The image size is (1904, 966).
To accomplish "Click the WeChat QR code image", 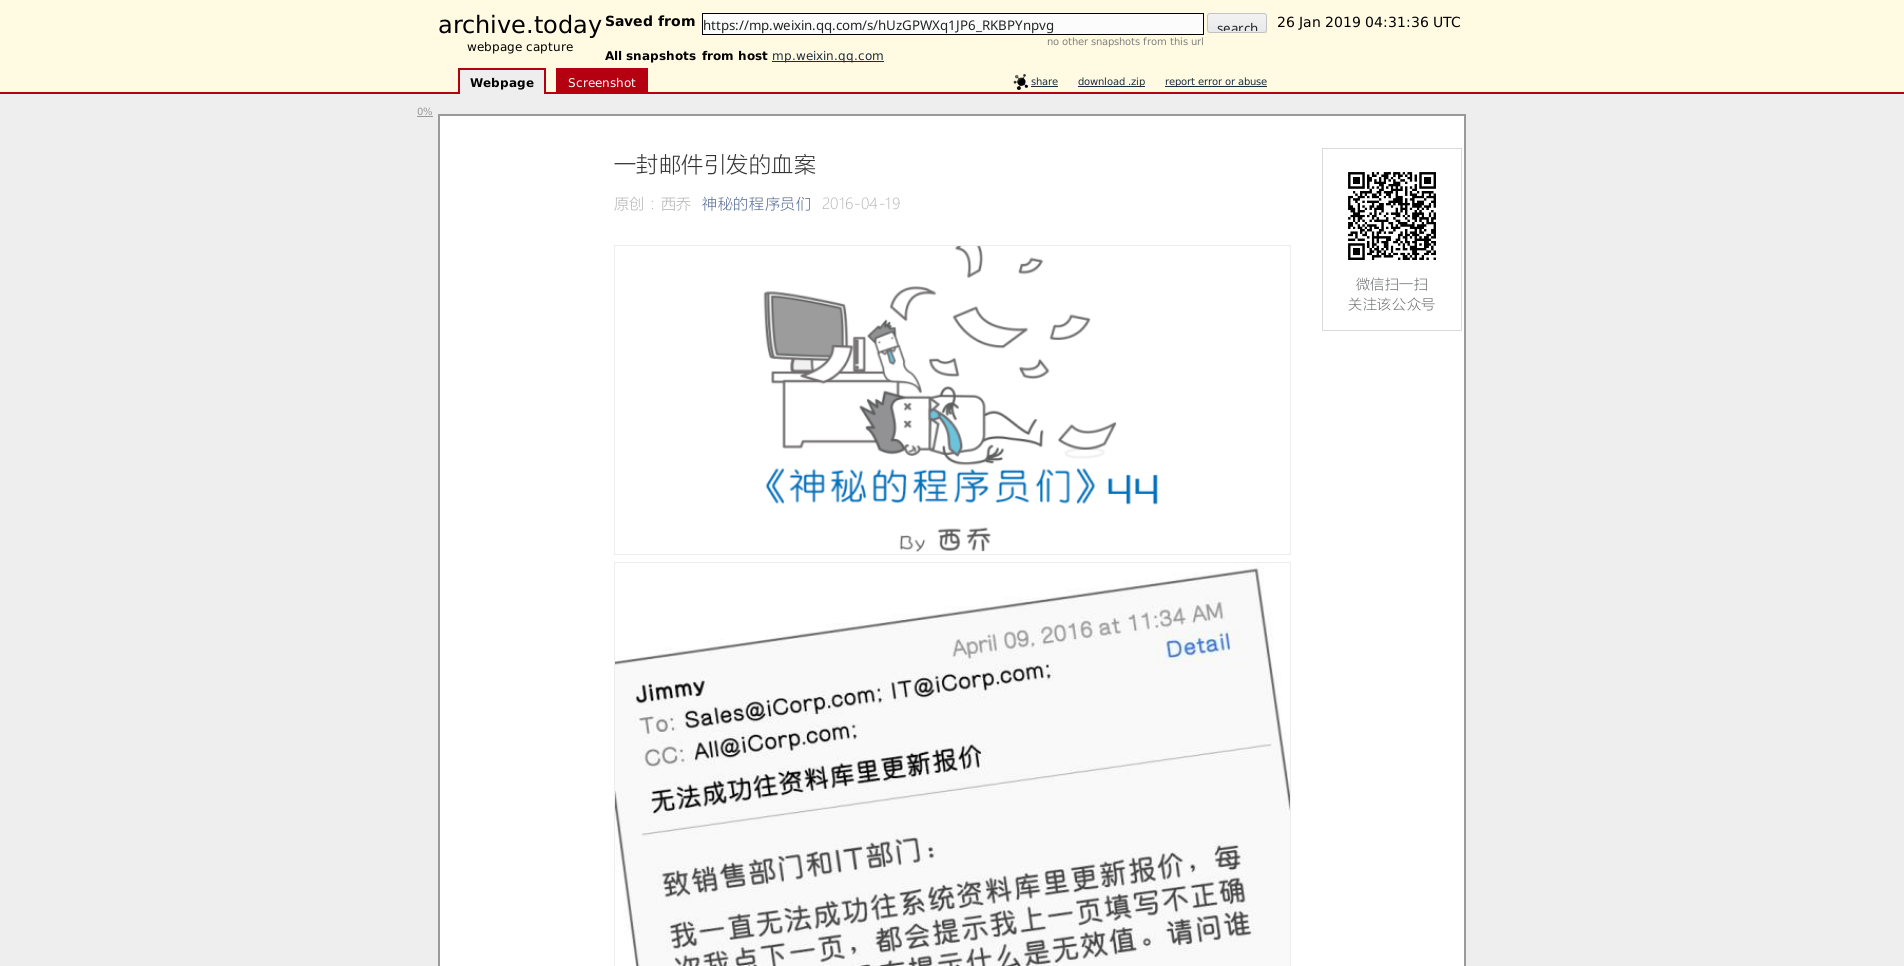I will click(x=1391, y=216).
